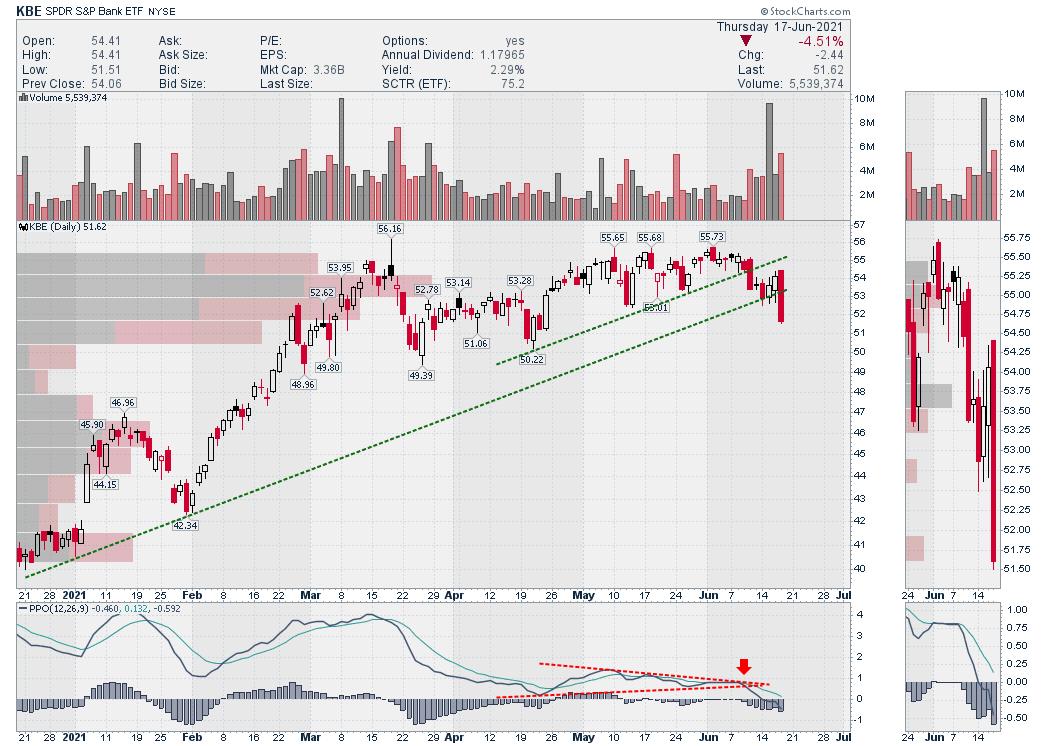Image resolution: width=1050 pixels, height=746 pixels.
Task: Select the KBE ticker symbol heading
Action: [29, 11]
